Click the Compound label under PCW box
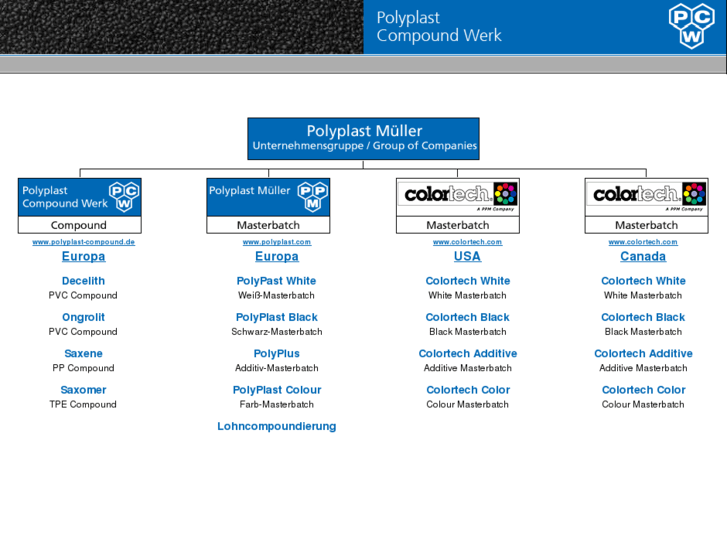727x545 pixels. tap(79, 225)
